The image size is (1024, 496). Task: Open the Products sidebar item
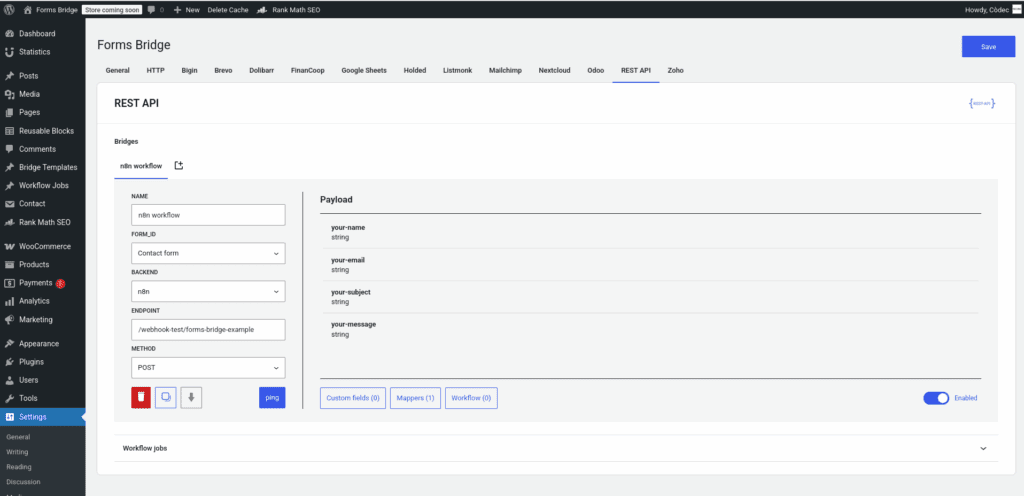click(42, 264)
